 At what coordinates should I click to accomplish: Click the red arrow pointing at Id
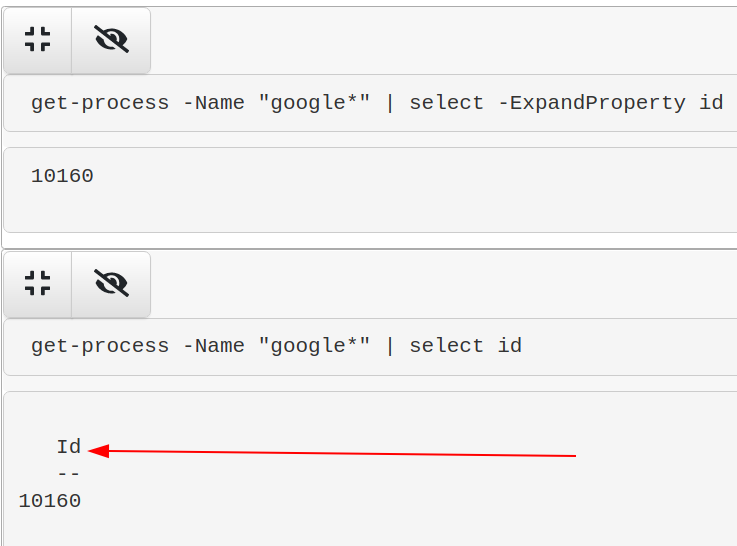pyautogui.click(x=340, y=453)
